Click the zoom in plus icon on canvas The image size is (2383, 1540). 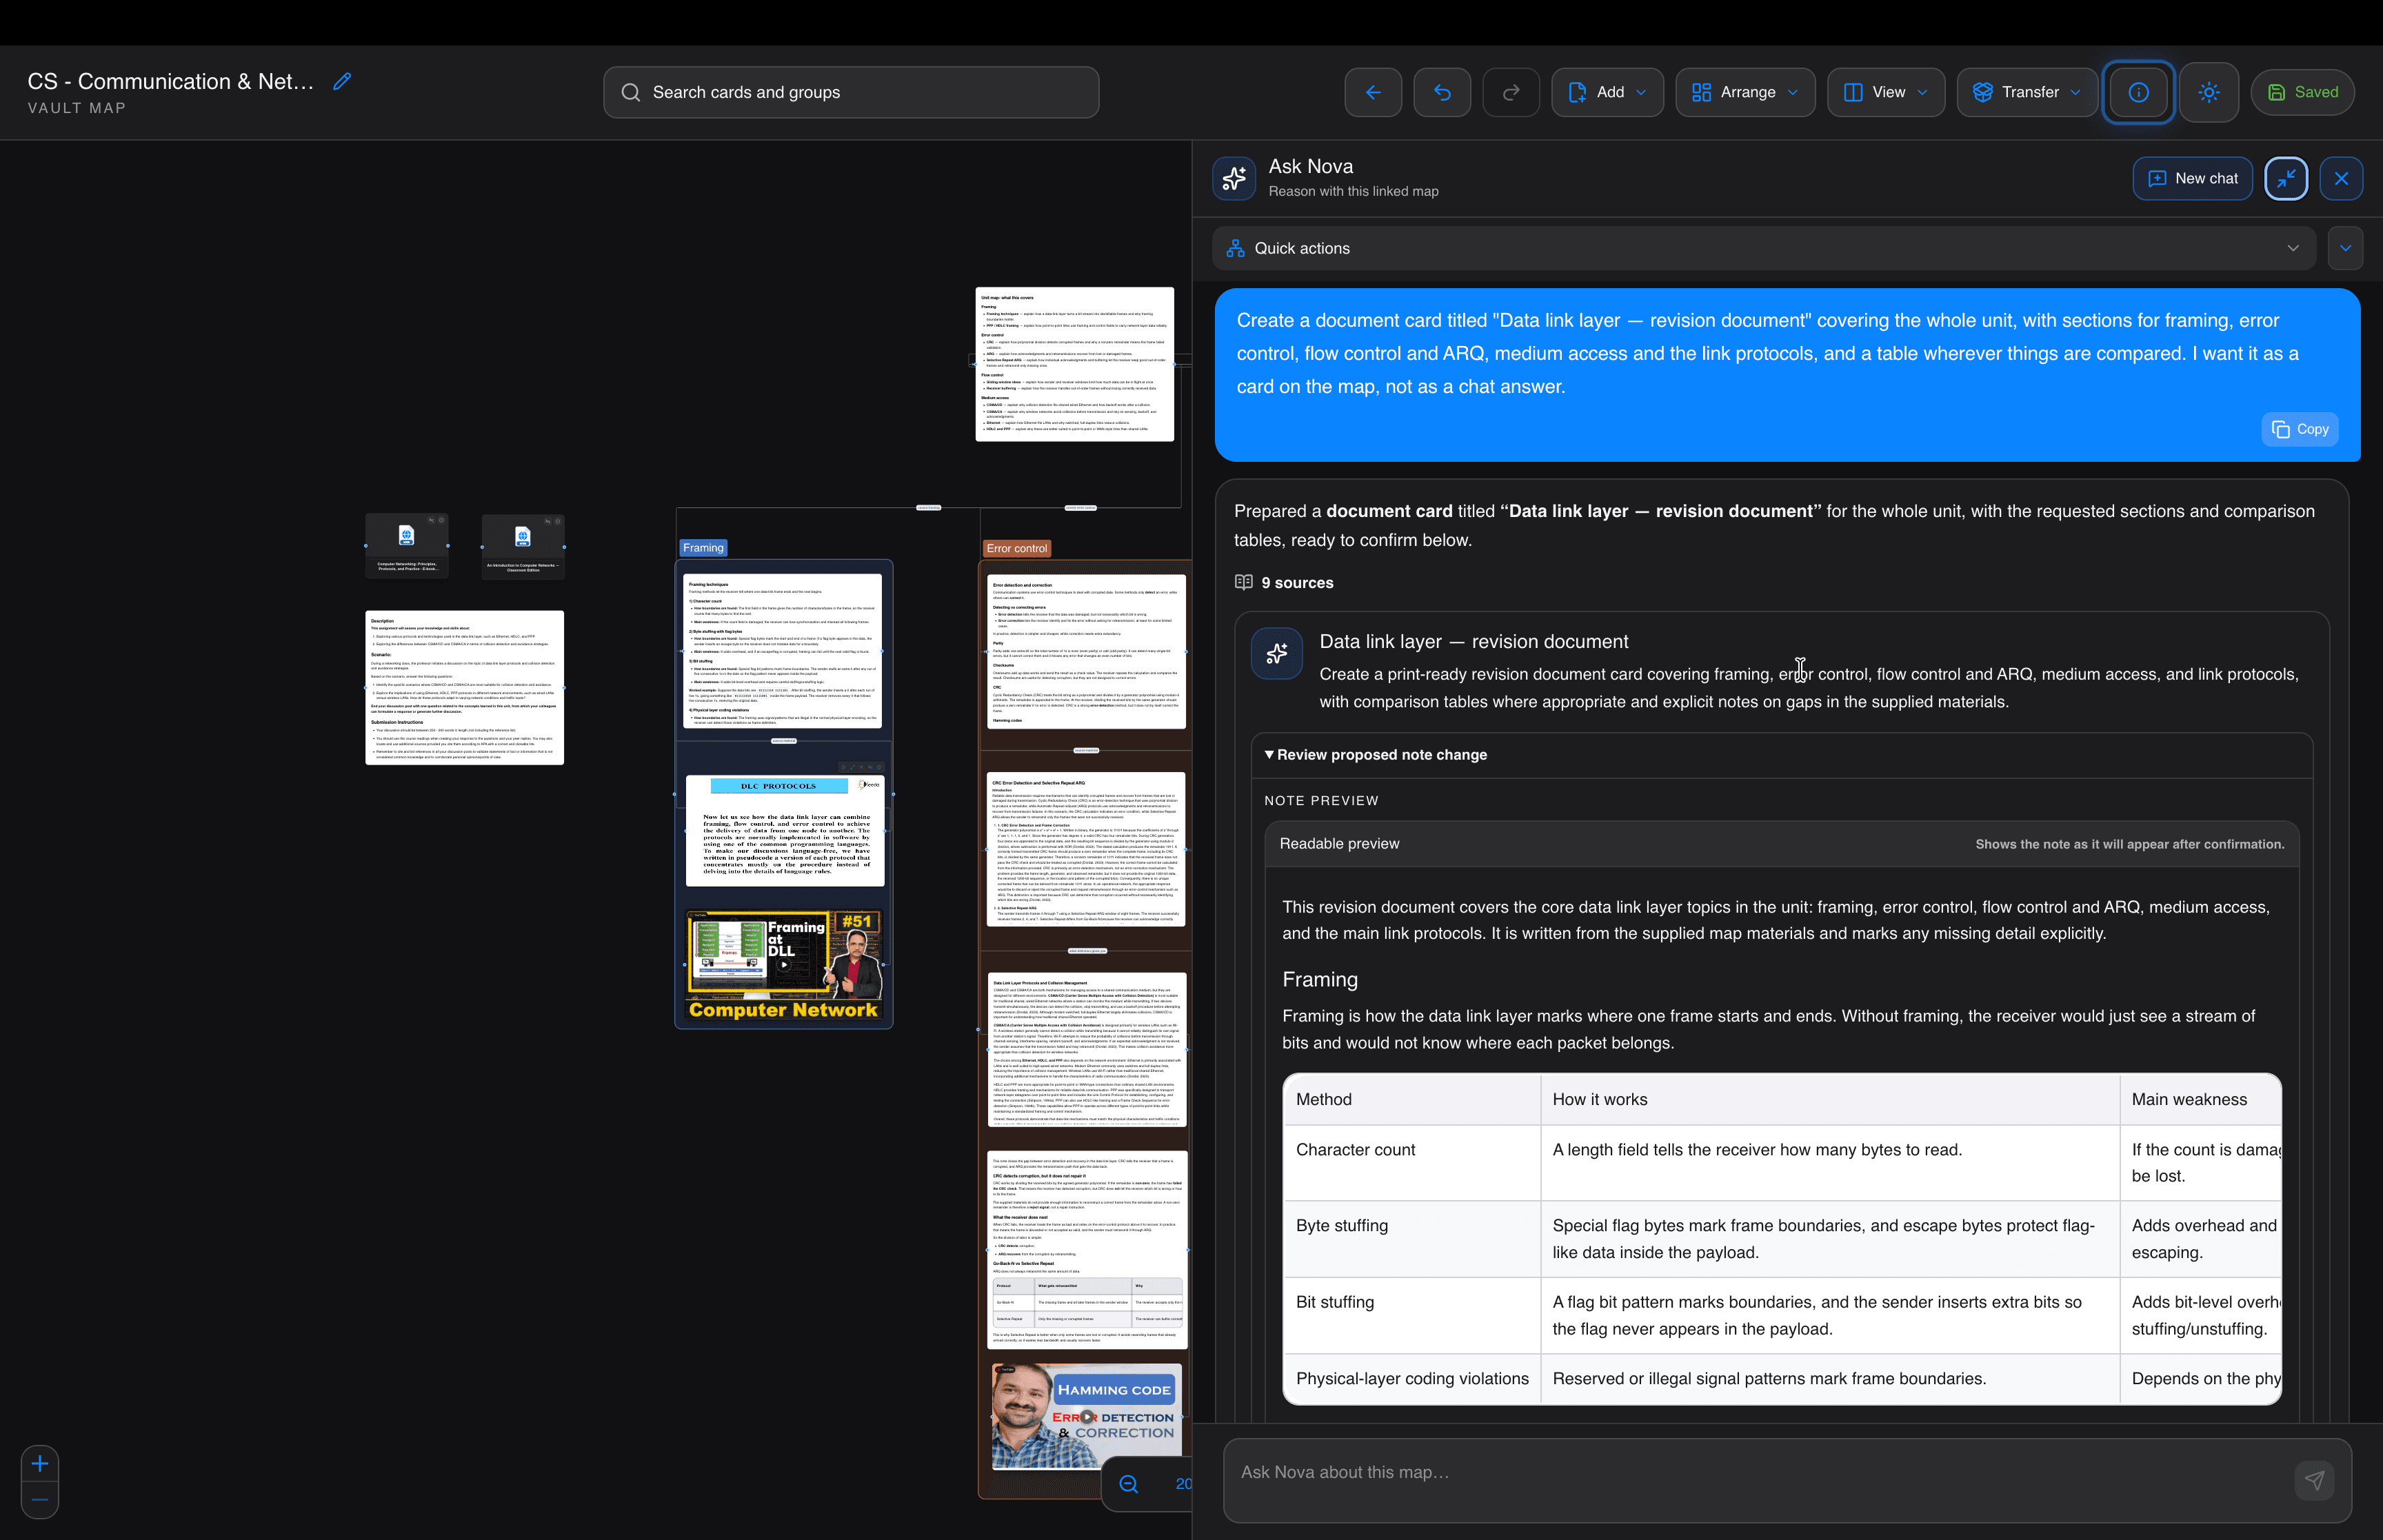40,1464
